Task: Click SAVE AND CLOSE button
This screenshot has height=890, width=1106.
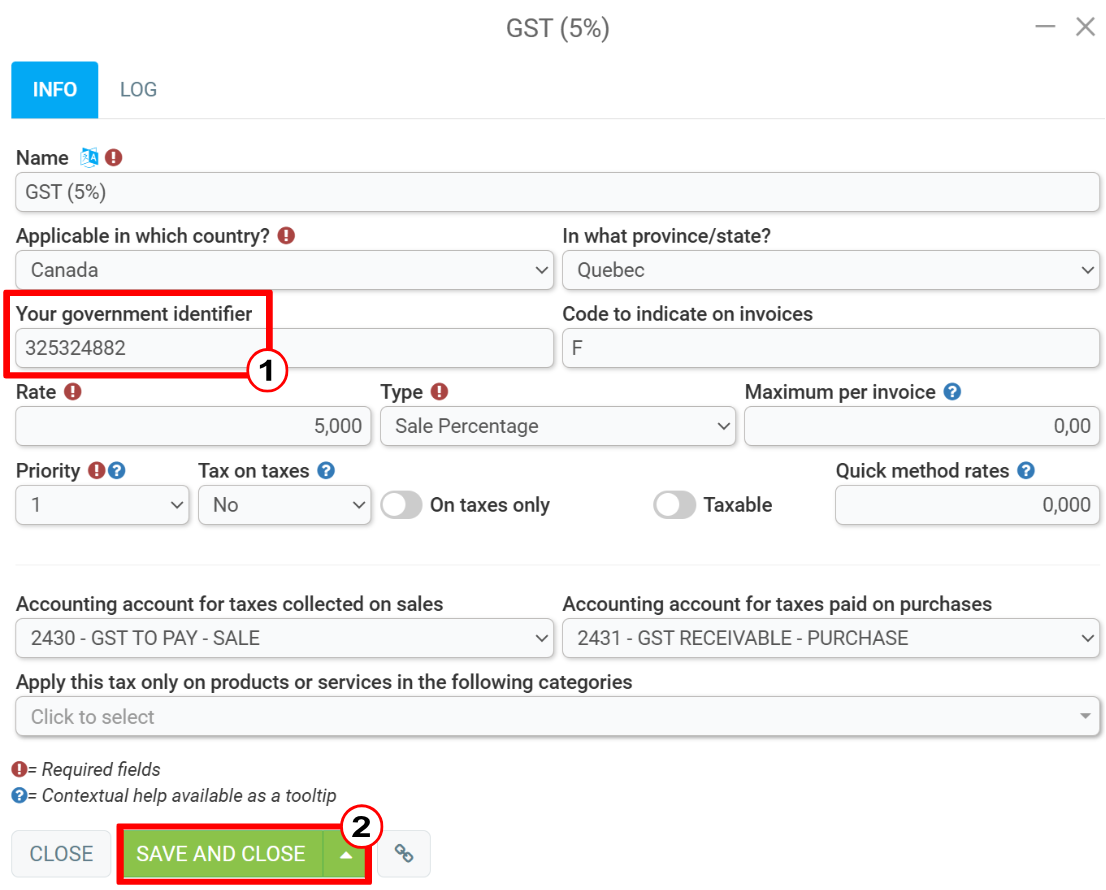Action: 221,854
